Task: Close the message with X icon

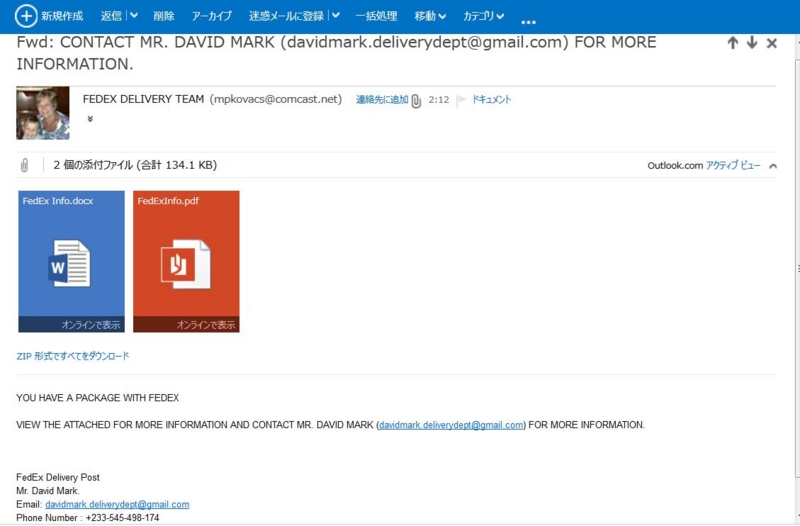Action: 771,43
